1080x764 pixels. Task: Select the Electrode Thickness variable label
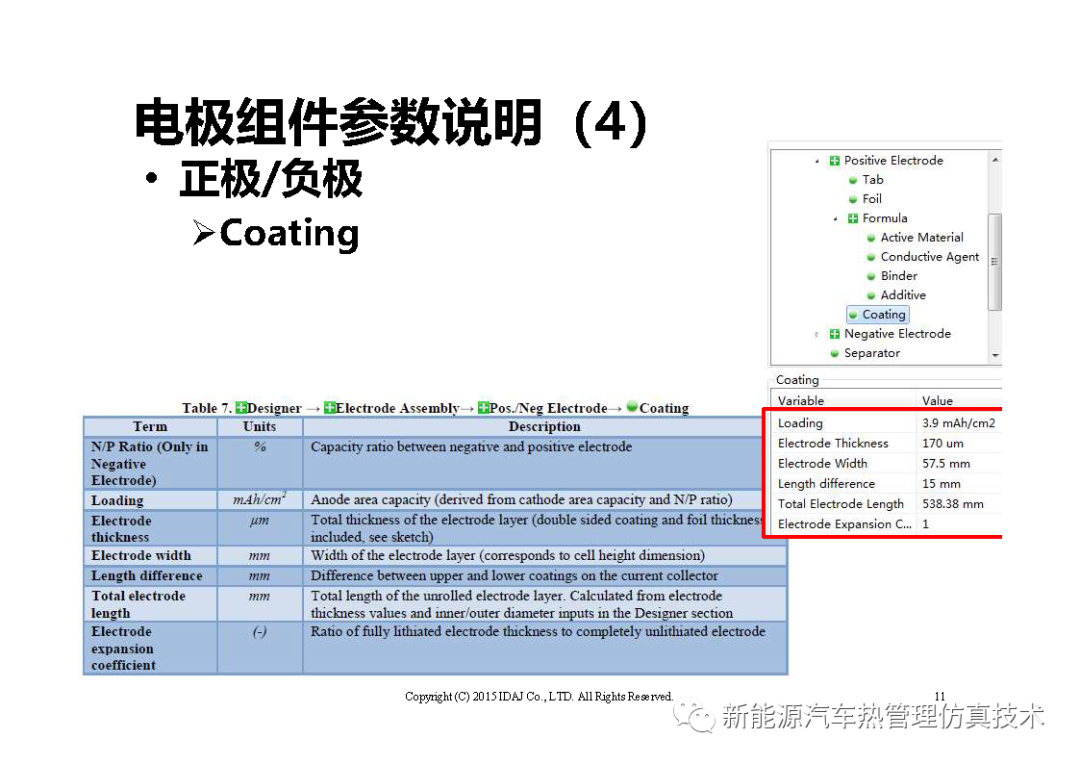[833, 444]
